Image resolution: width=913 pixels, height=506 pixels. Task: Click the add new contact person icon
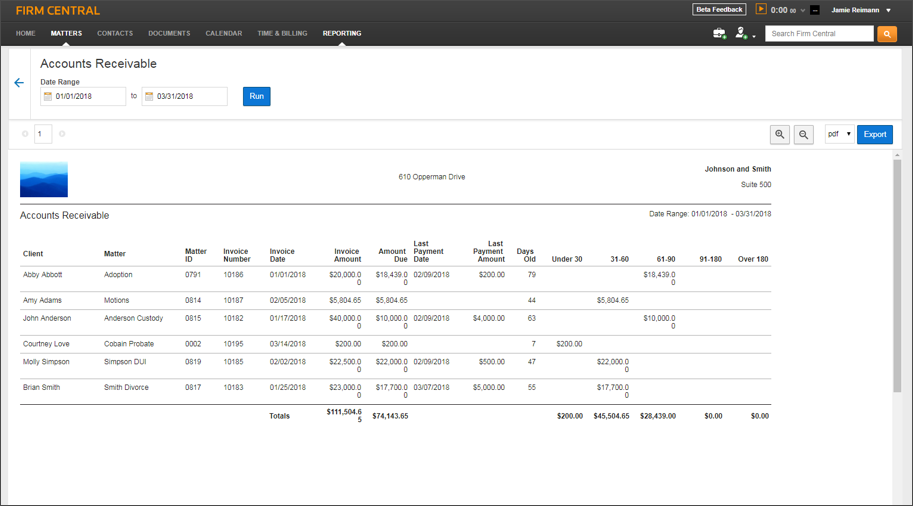(741, 34)
